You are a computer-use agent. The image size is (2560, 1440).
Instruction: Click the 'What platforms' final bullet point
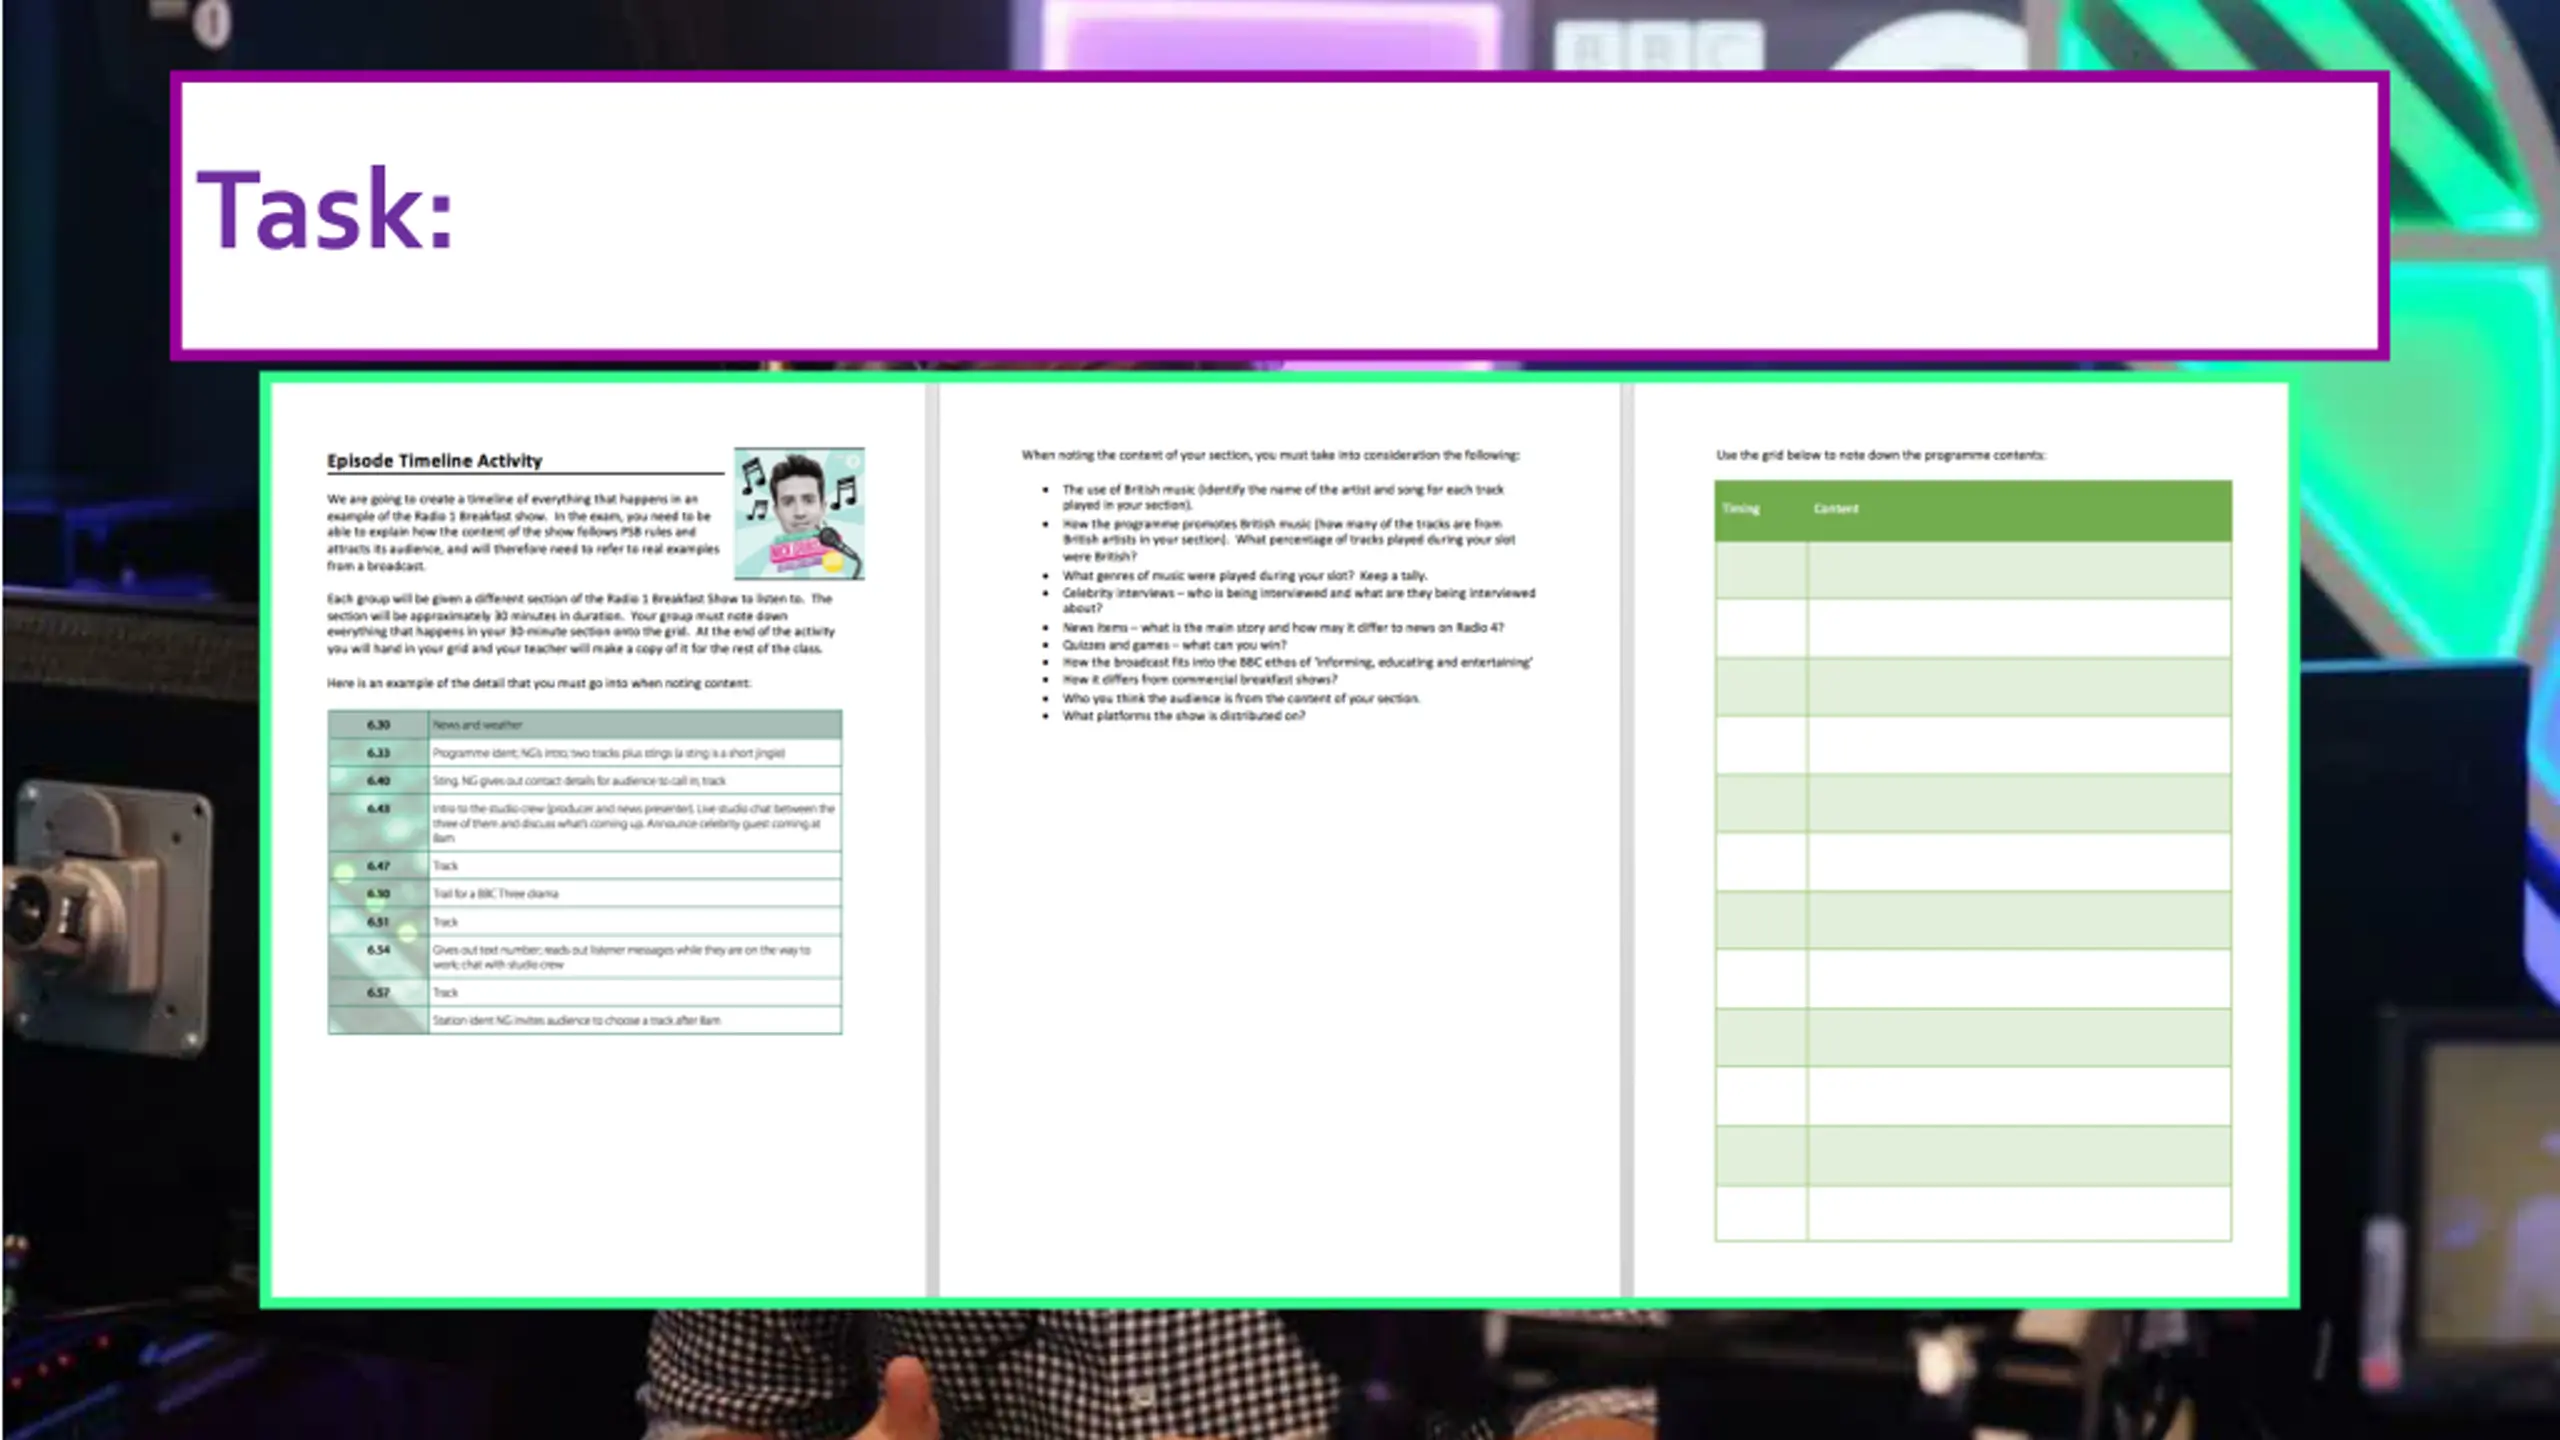pos(1183,716)
